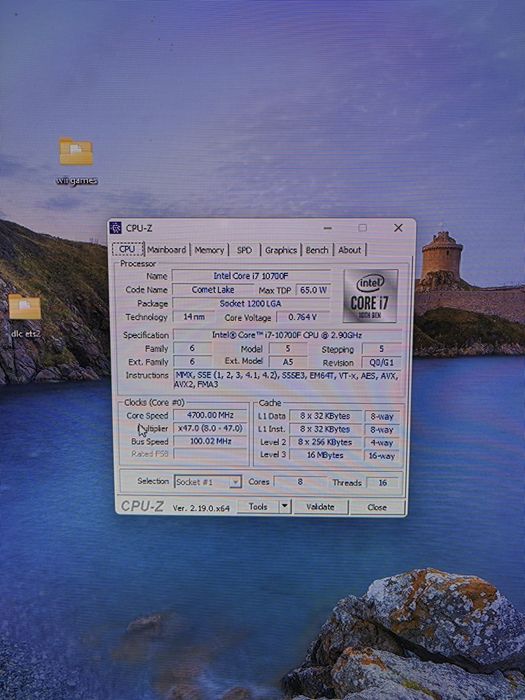Minimize the CPU-Z window
Screen dimensions: 525x700
328,228
